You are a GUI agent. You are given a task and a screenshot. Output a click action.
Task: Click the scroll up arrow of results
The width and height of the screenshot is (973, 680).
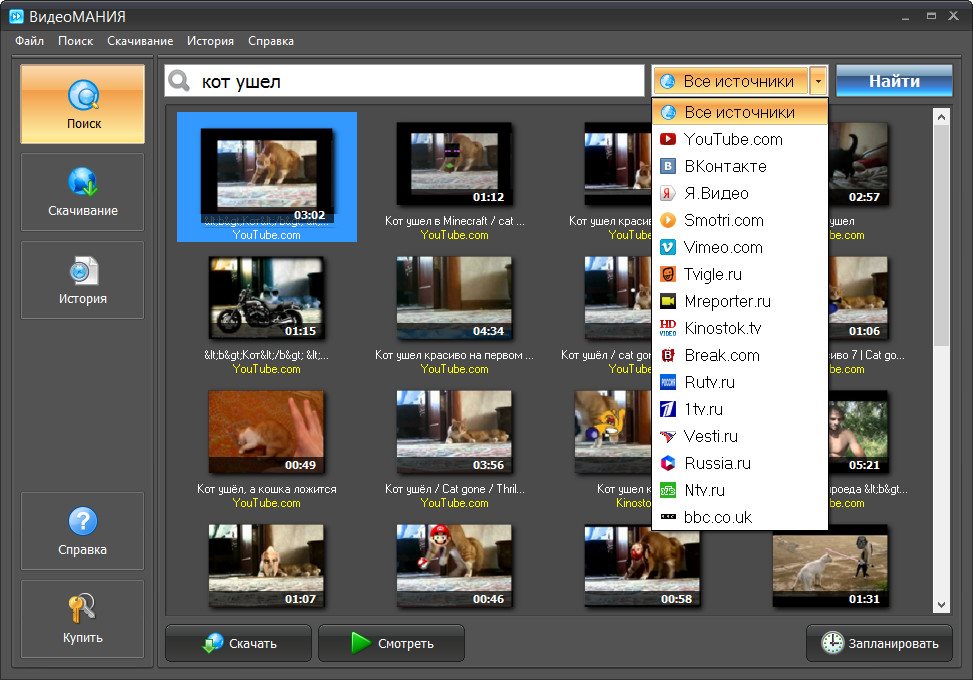tap(941, 117)
